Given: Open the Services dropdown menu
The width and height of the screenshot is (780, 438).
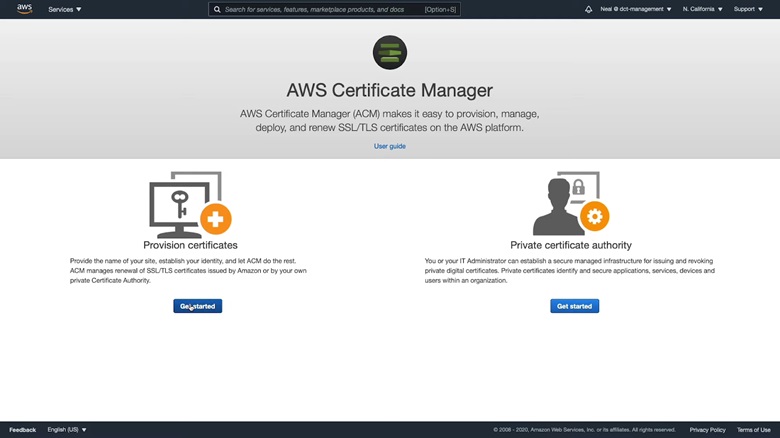Looking at the screenshot, I should coord(65,9).
